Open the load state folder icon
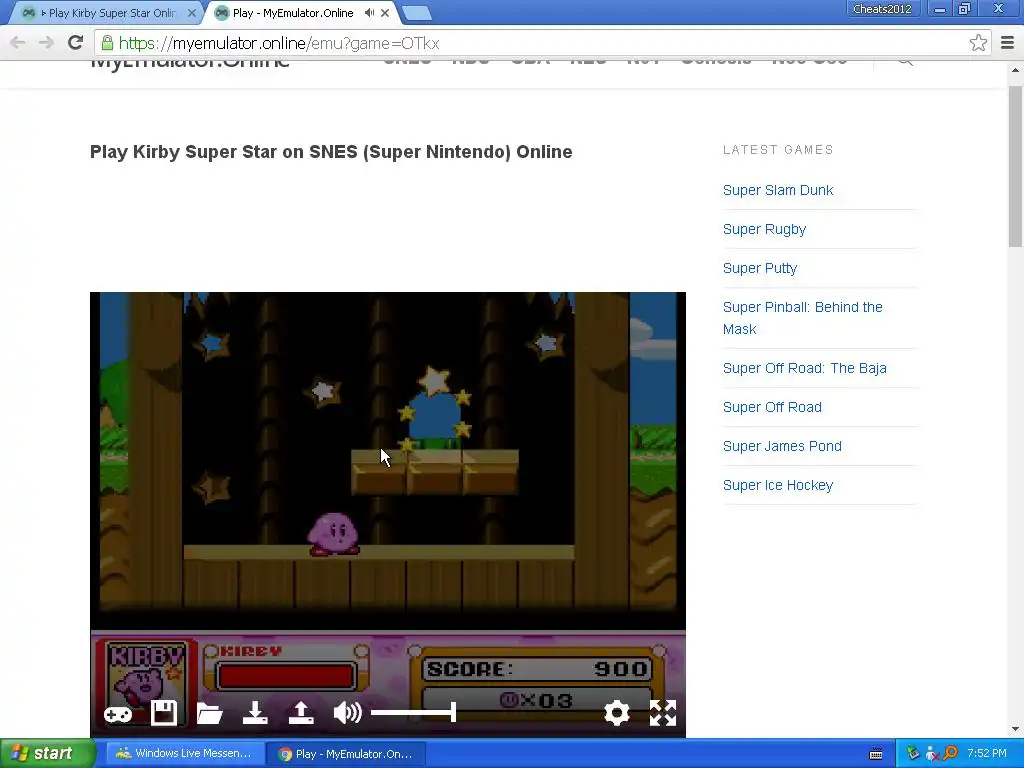The image size is (1024, 768). coord(210,714)
